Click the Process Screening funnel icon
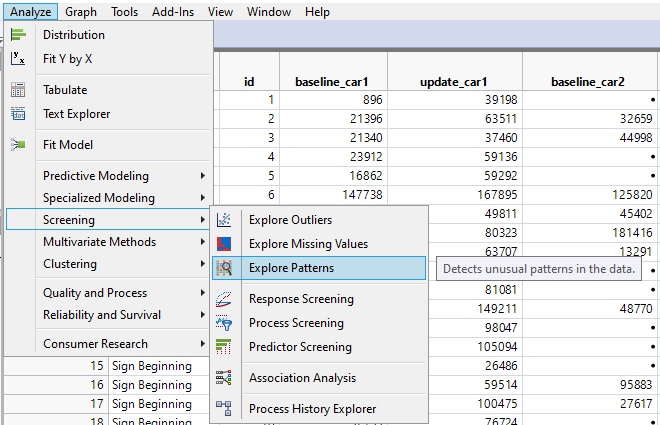The image size is (660, 425). pos(225,323)
